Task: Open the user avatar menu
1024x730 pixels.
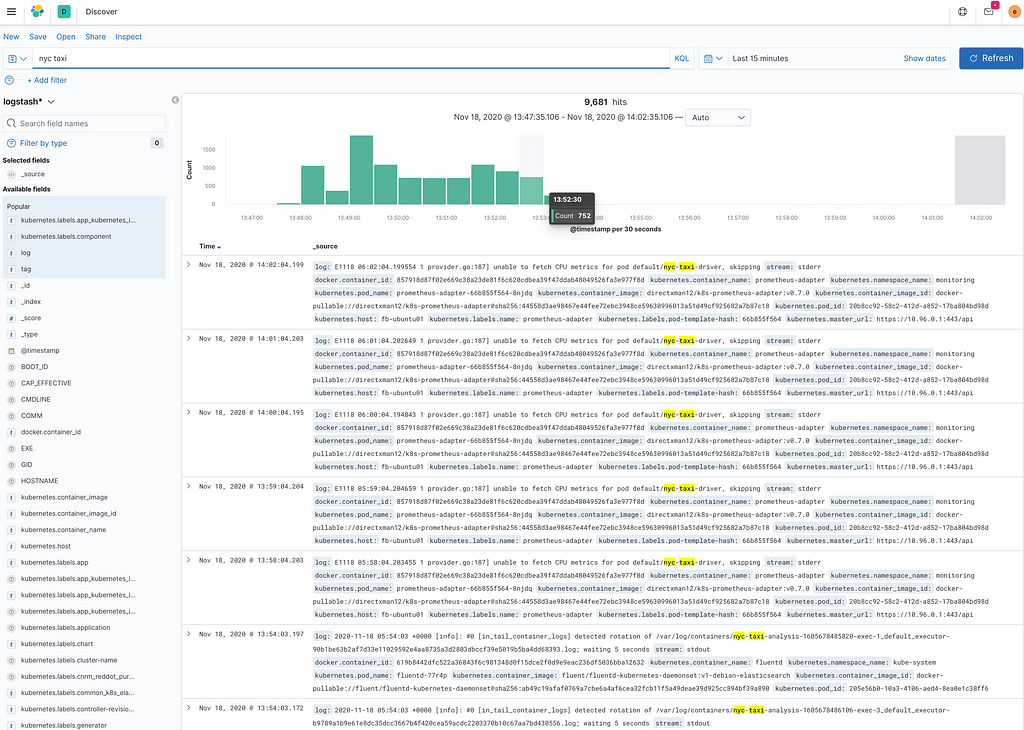Action: (x=1014, y=12)
